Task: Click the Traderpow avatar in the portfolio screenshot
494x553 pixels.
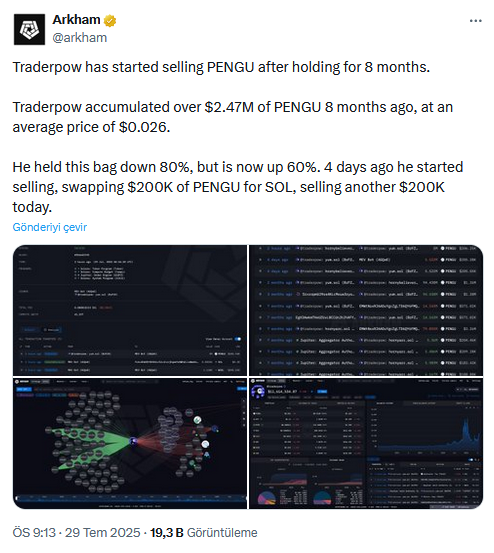Action: (x=259, y=391)
